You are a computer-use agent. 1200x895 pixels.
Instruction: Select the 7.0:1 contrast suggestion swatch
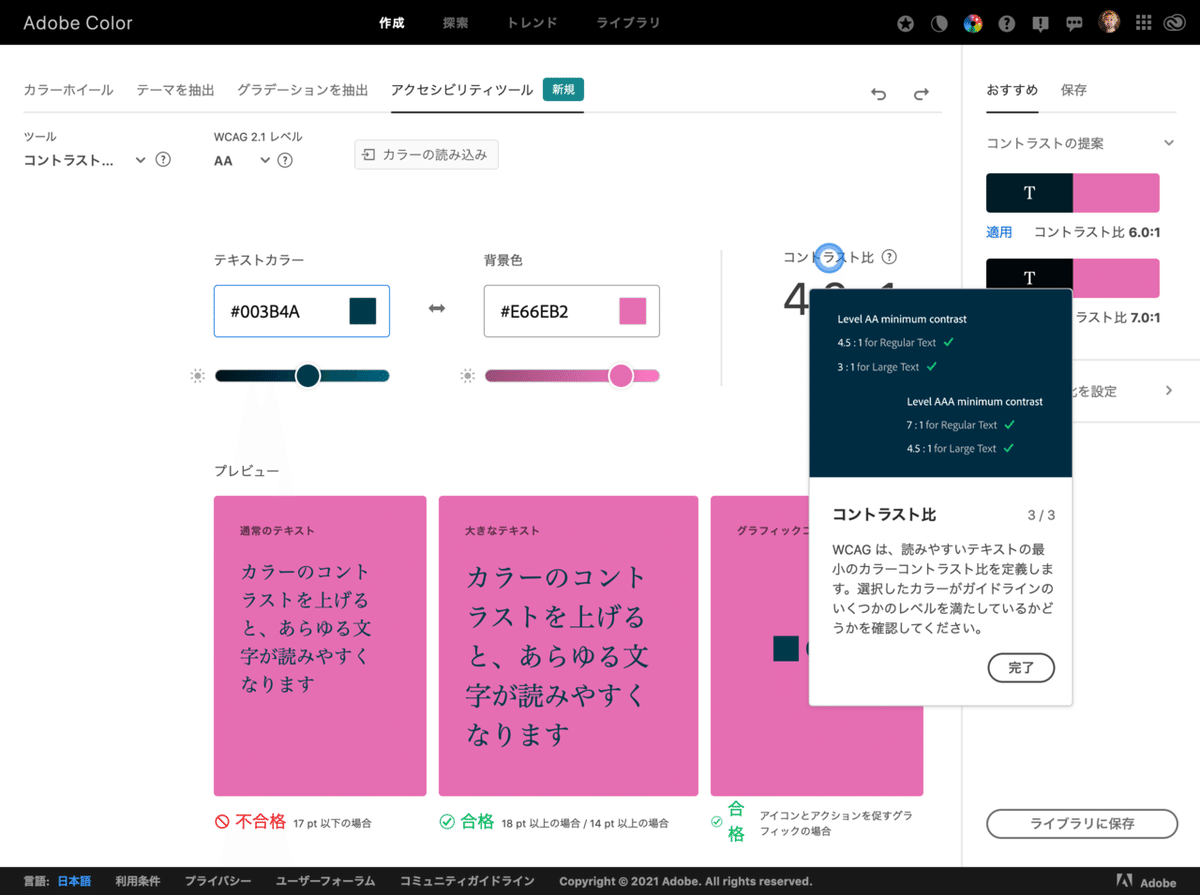(1073, 277)
